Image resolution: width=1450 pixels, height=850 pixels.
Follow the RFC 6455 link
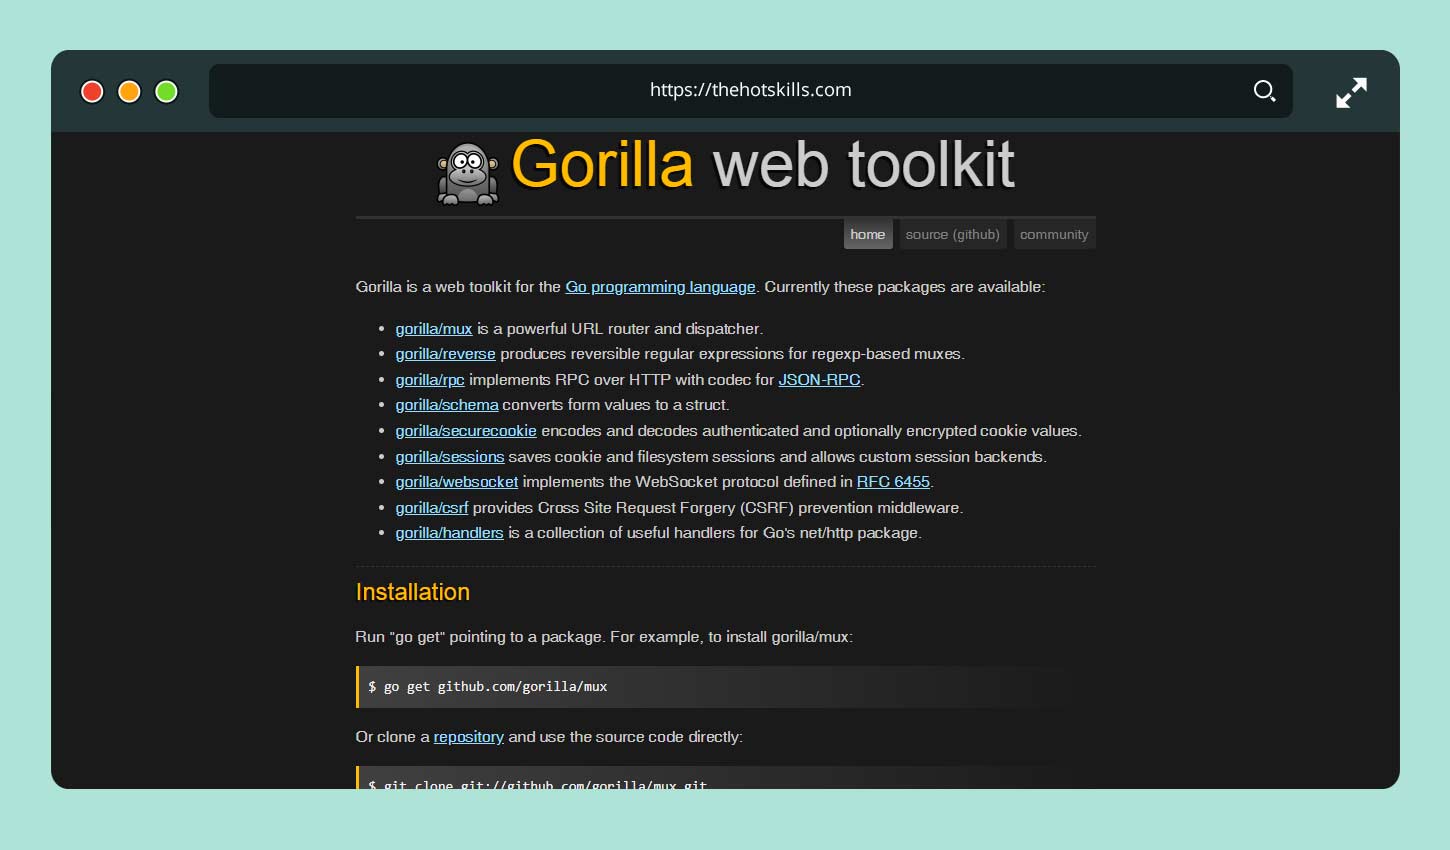click(x=893, y=482)
